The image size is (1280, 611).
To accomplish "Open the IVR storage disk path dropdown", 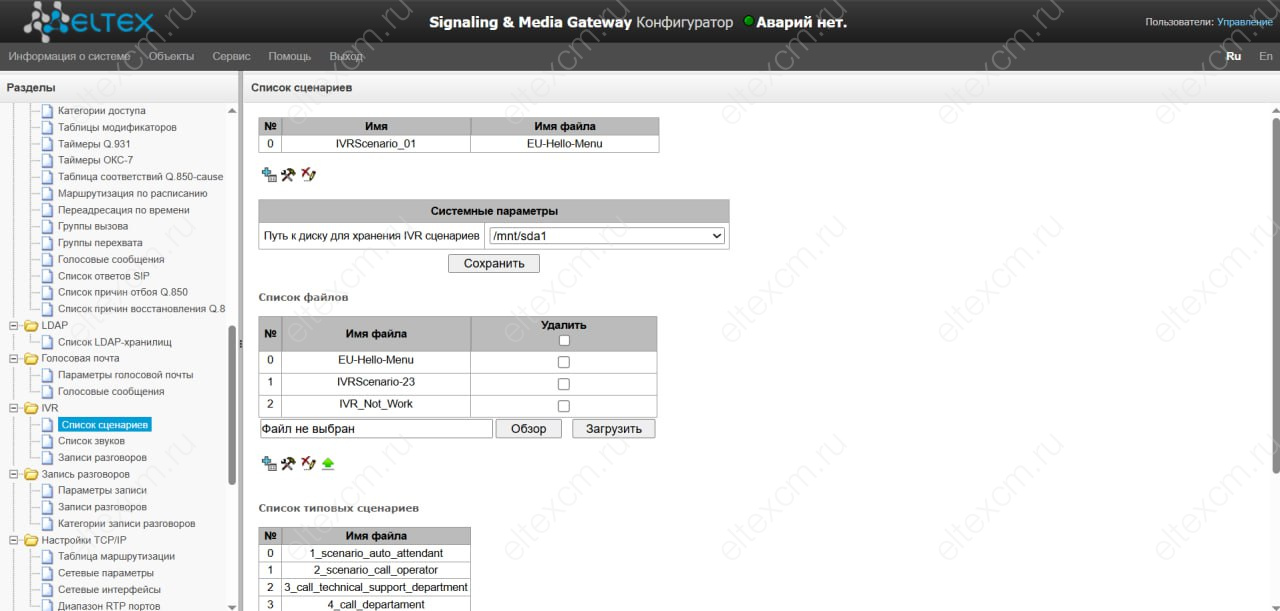I will coord(606,236).
